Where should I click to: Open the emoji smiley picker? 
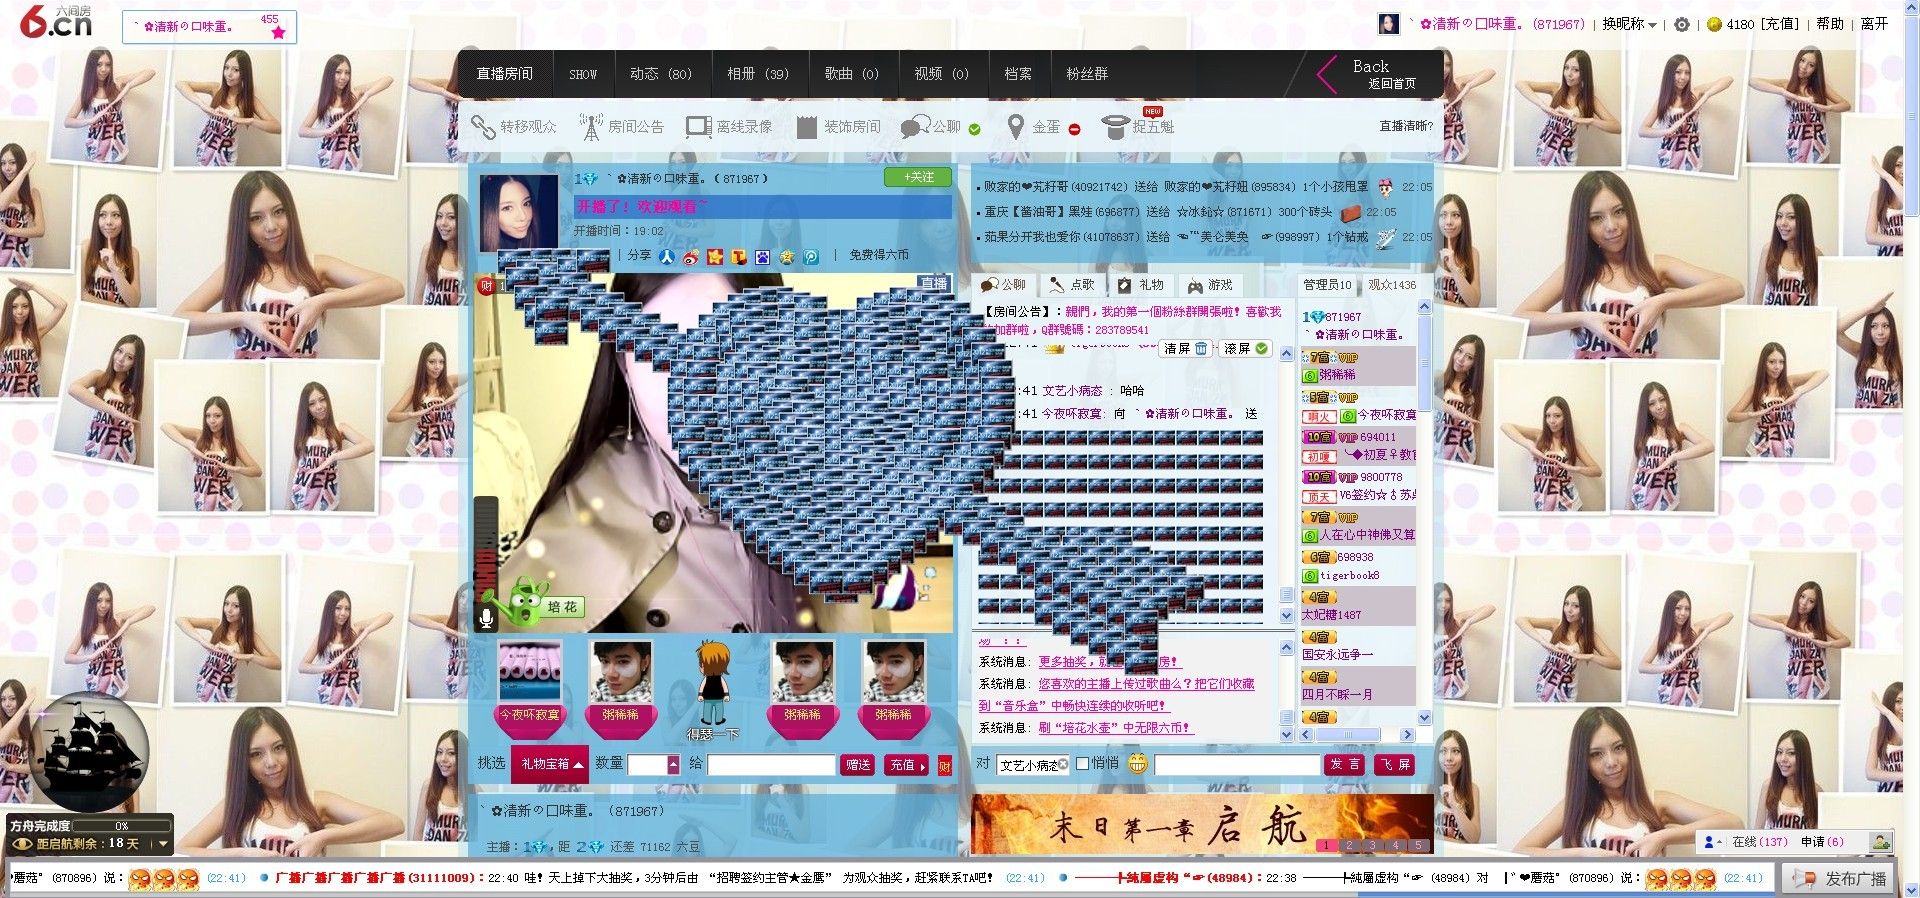(1137, 764)
